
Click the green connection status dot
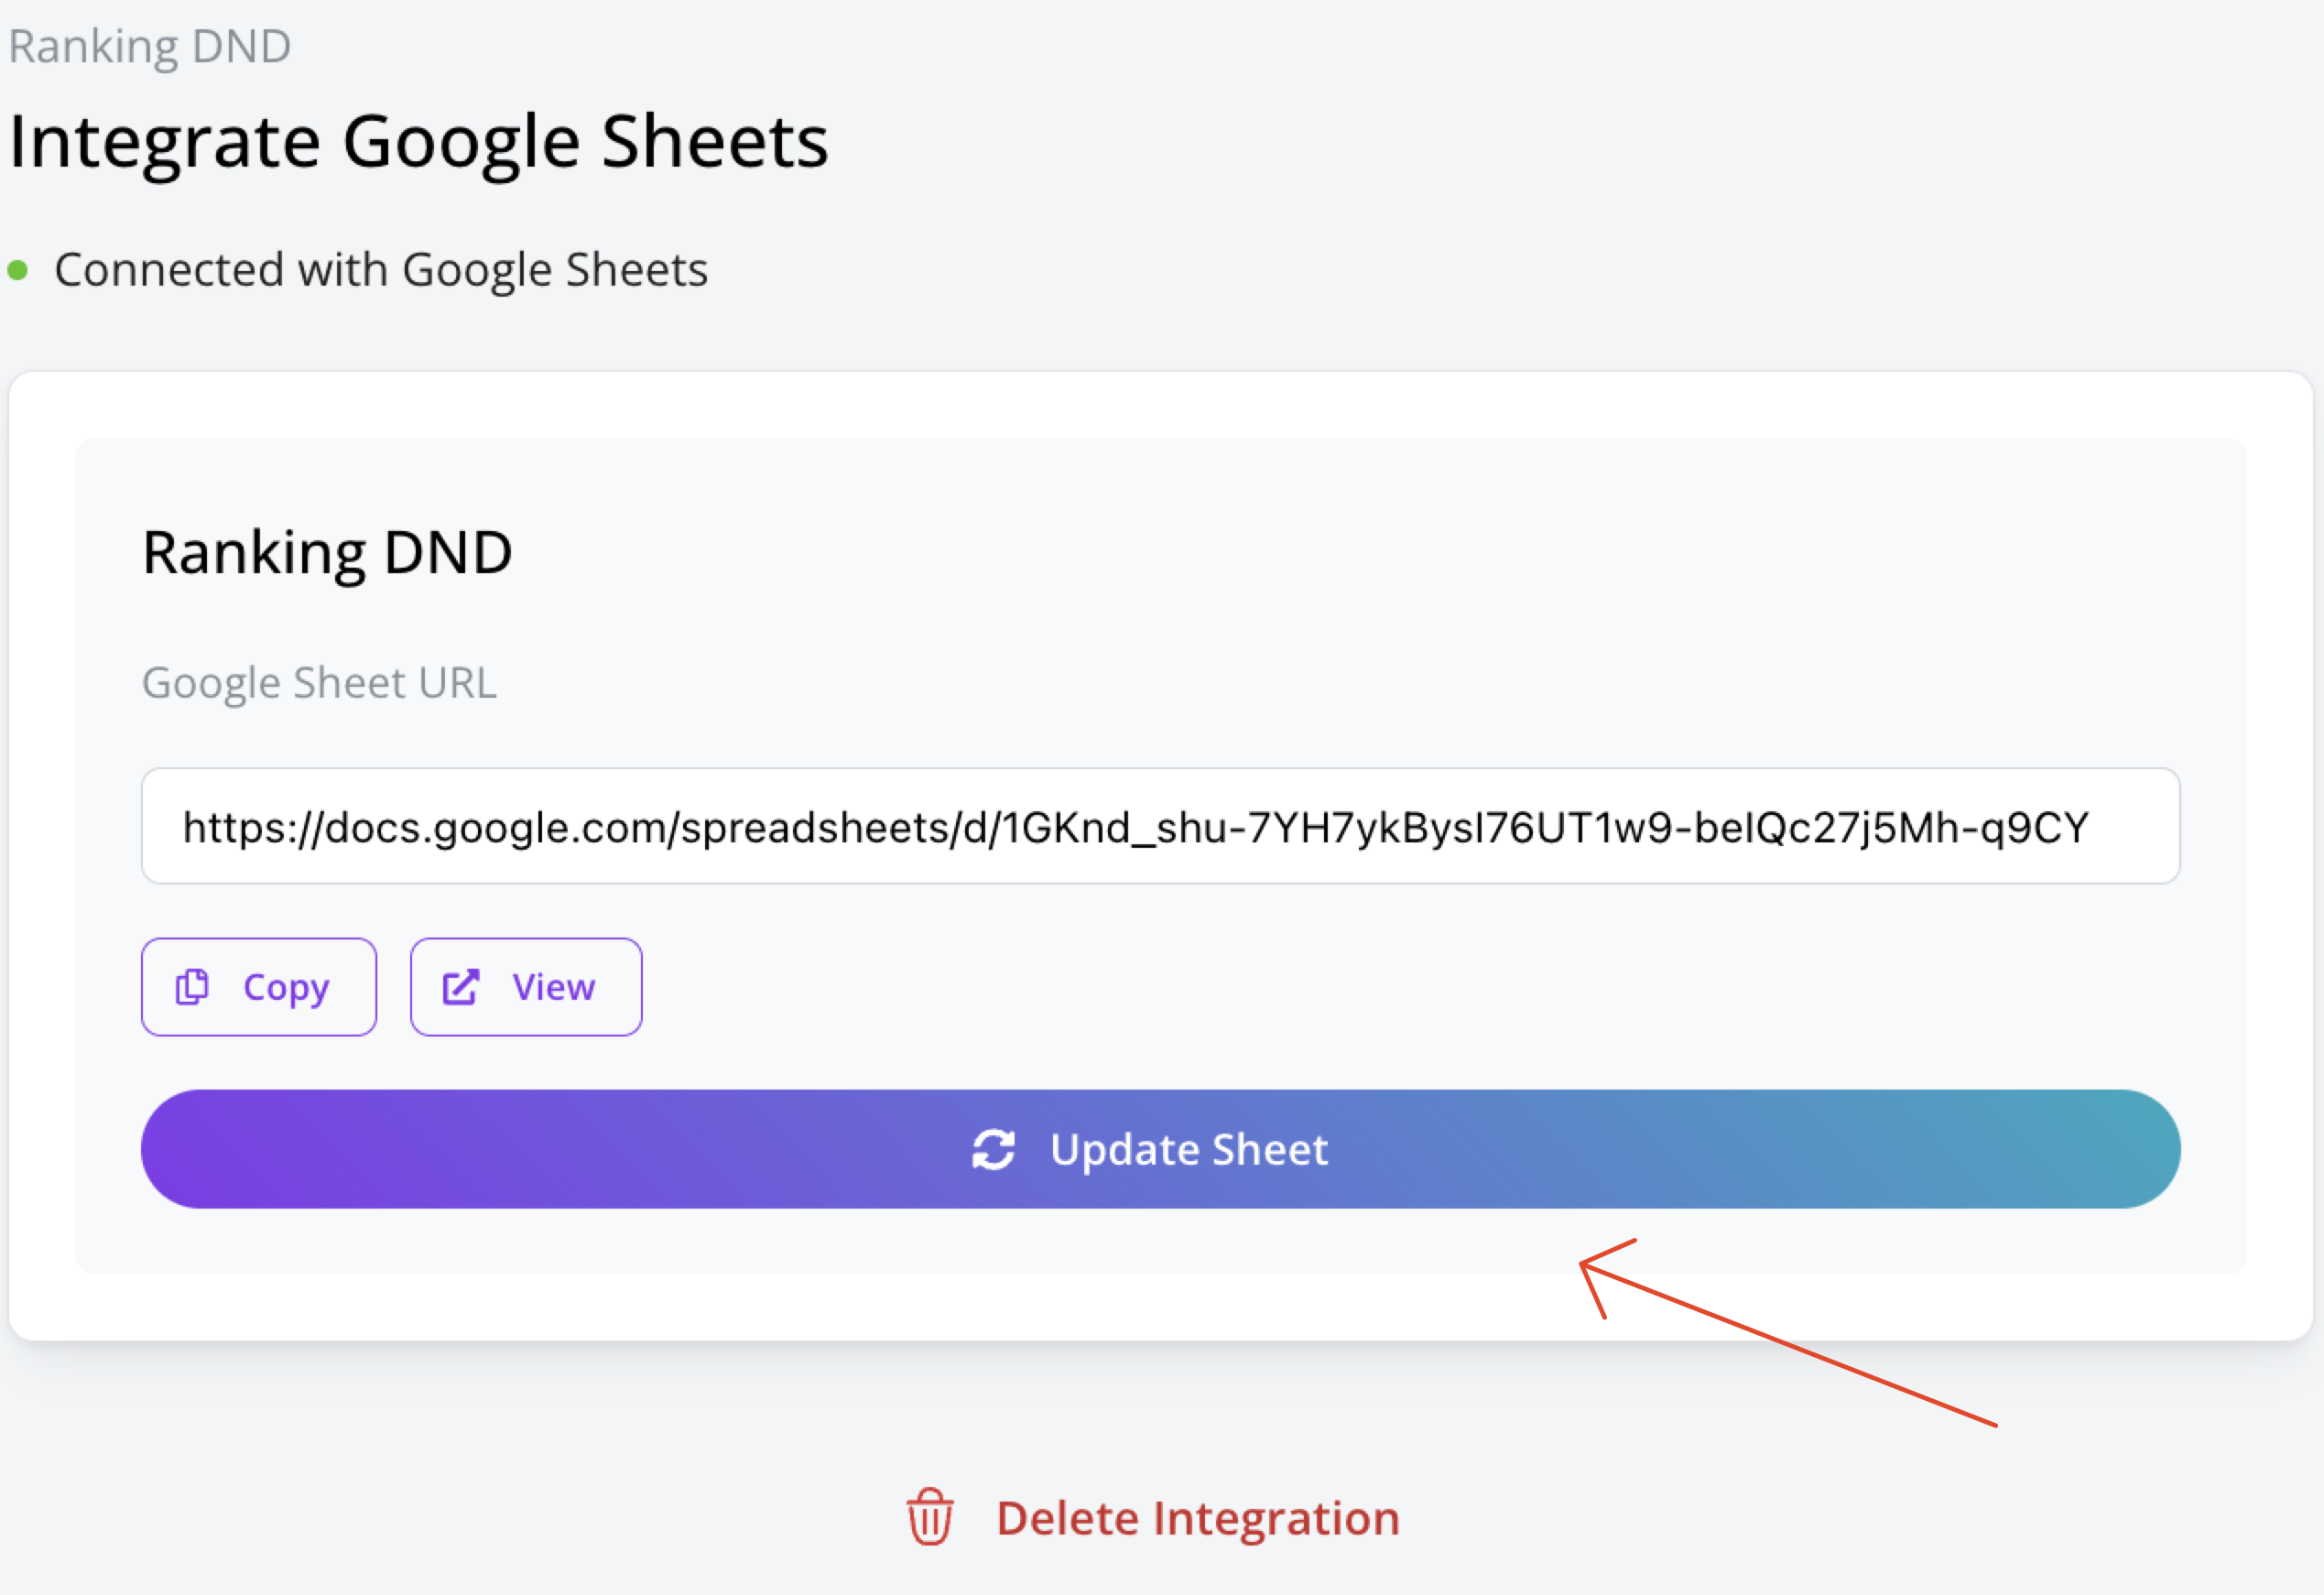(x=17, y=270)
